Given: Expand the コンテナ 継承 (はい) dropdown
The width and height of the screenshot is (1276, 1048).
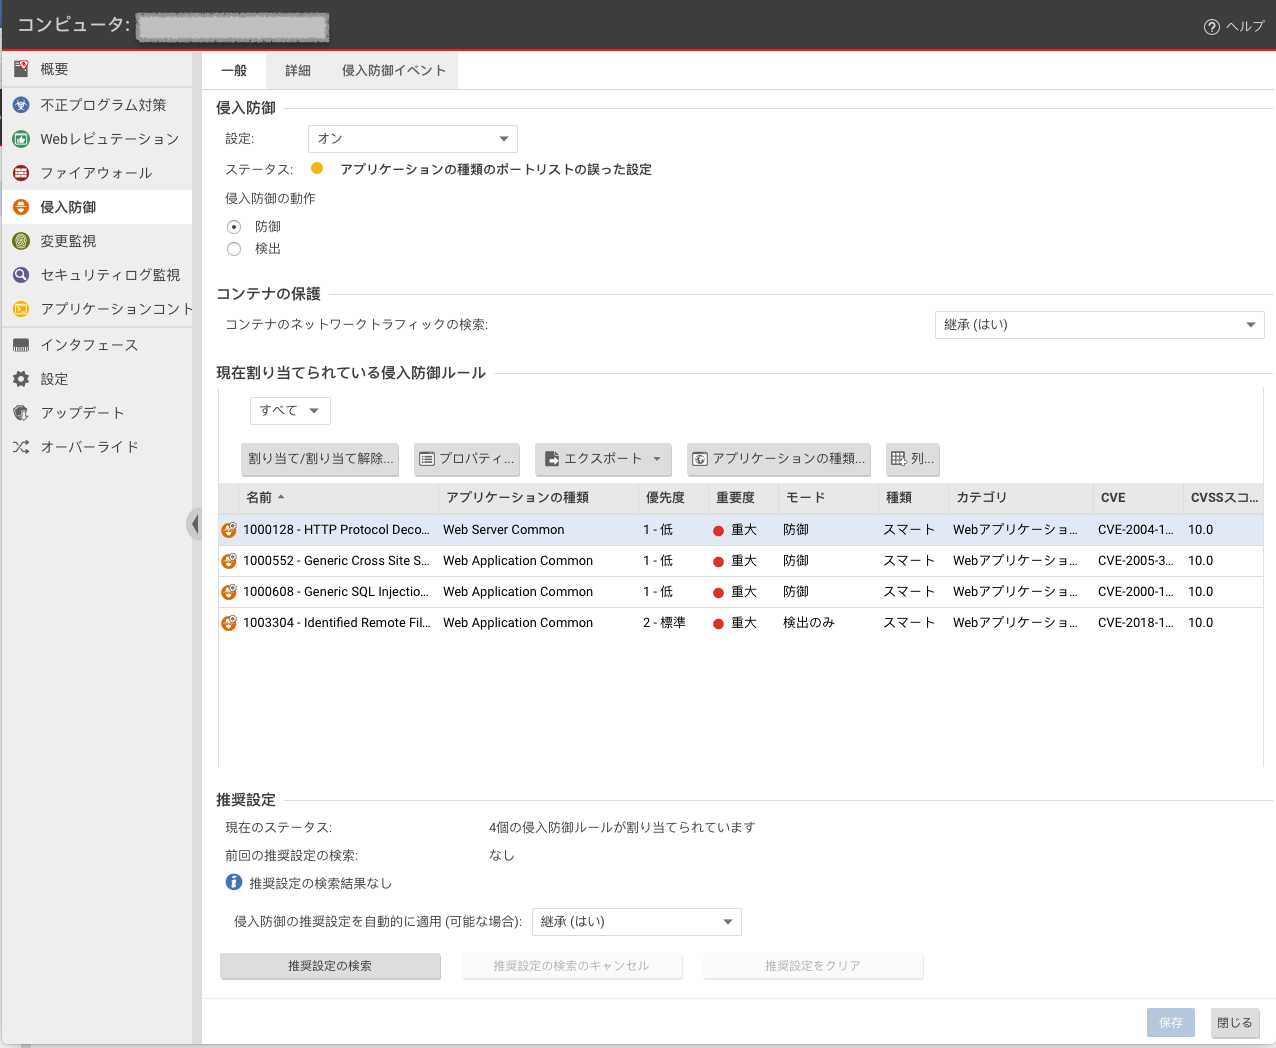Looking at the screenshot, I should point(1099,325).
